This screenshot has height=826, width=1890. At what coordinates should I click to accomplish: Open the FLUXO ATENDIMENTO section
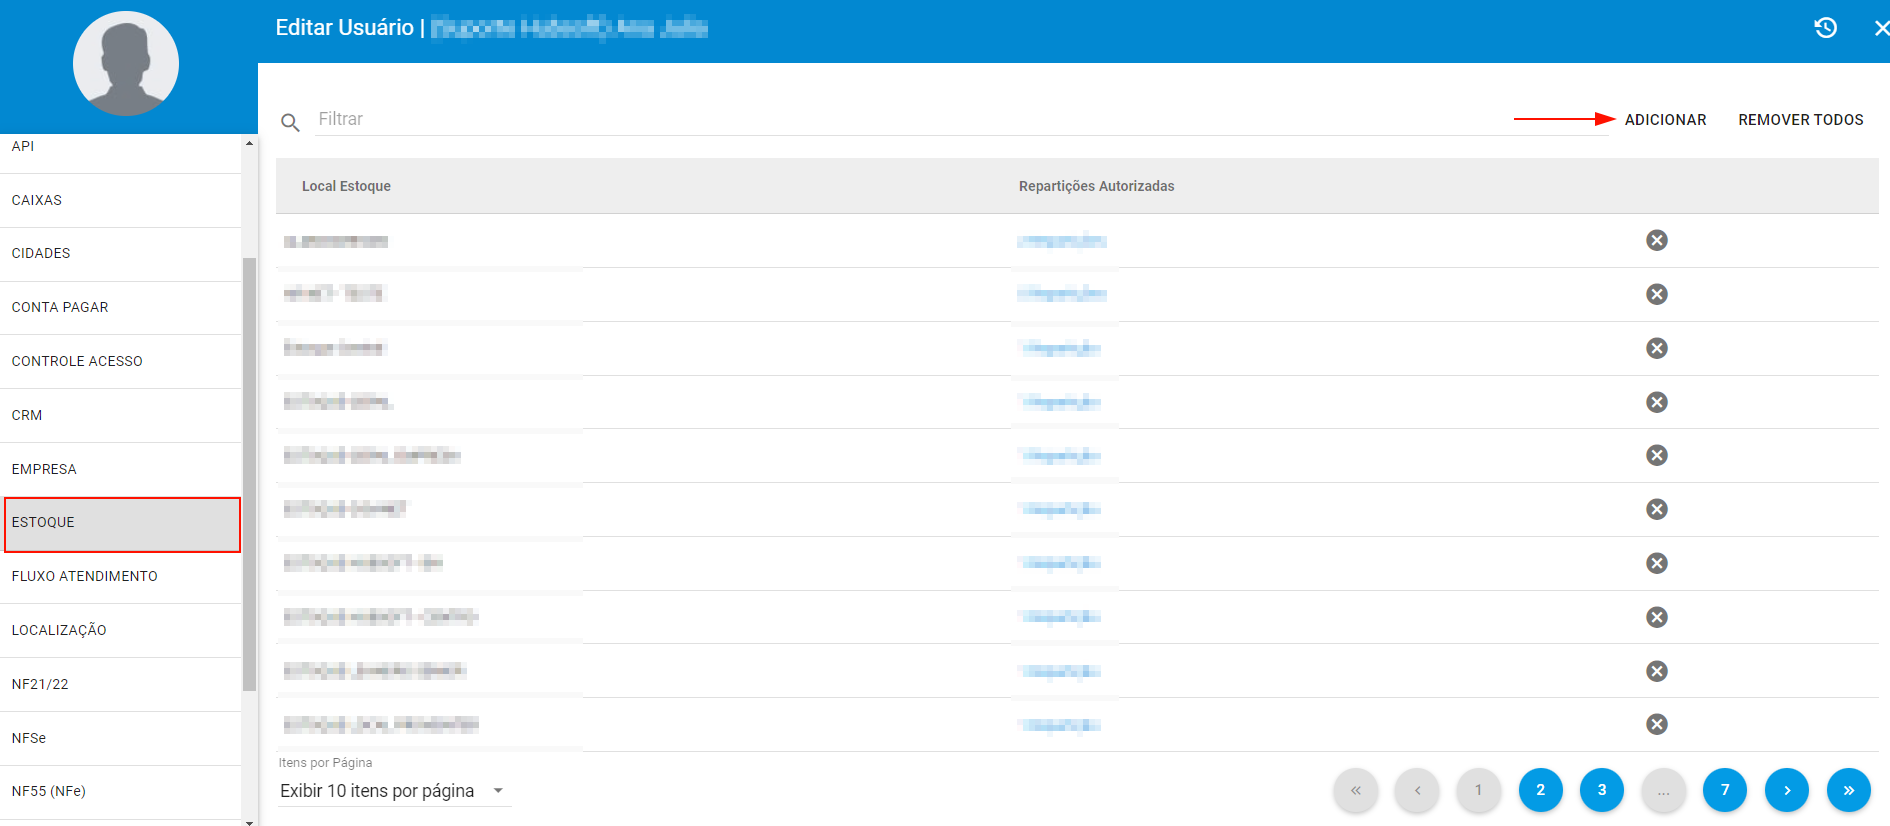121,577
